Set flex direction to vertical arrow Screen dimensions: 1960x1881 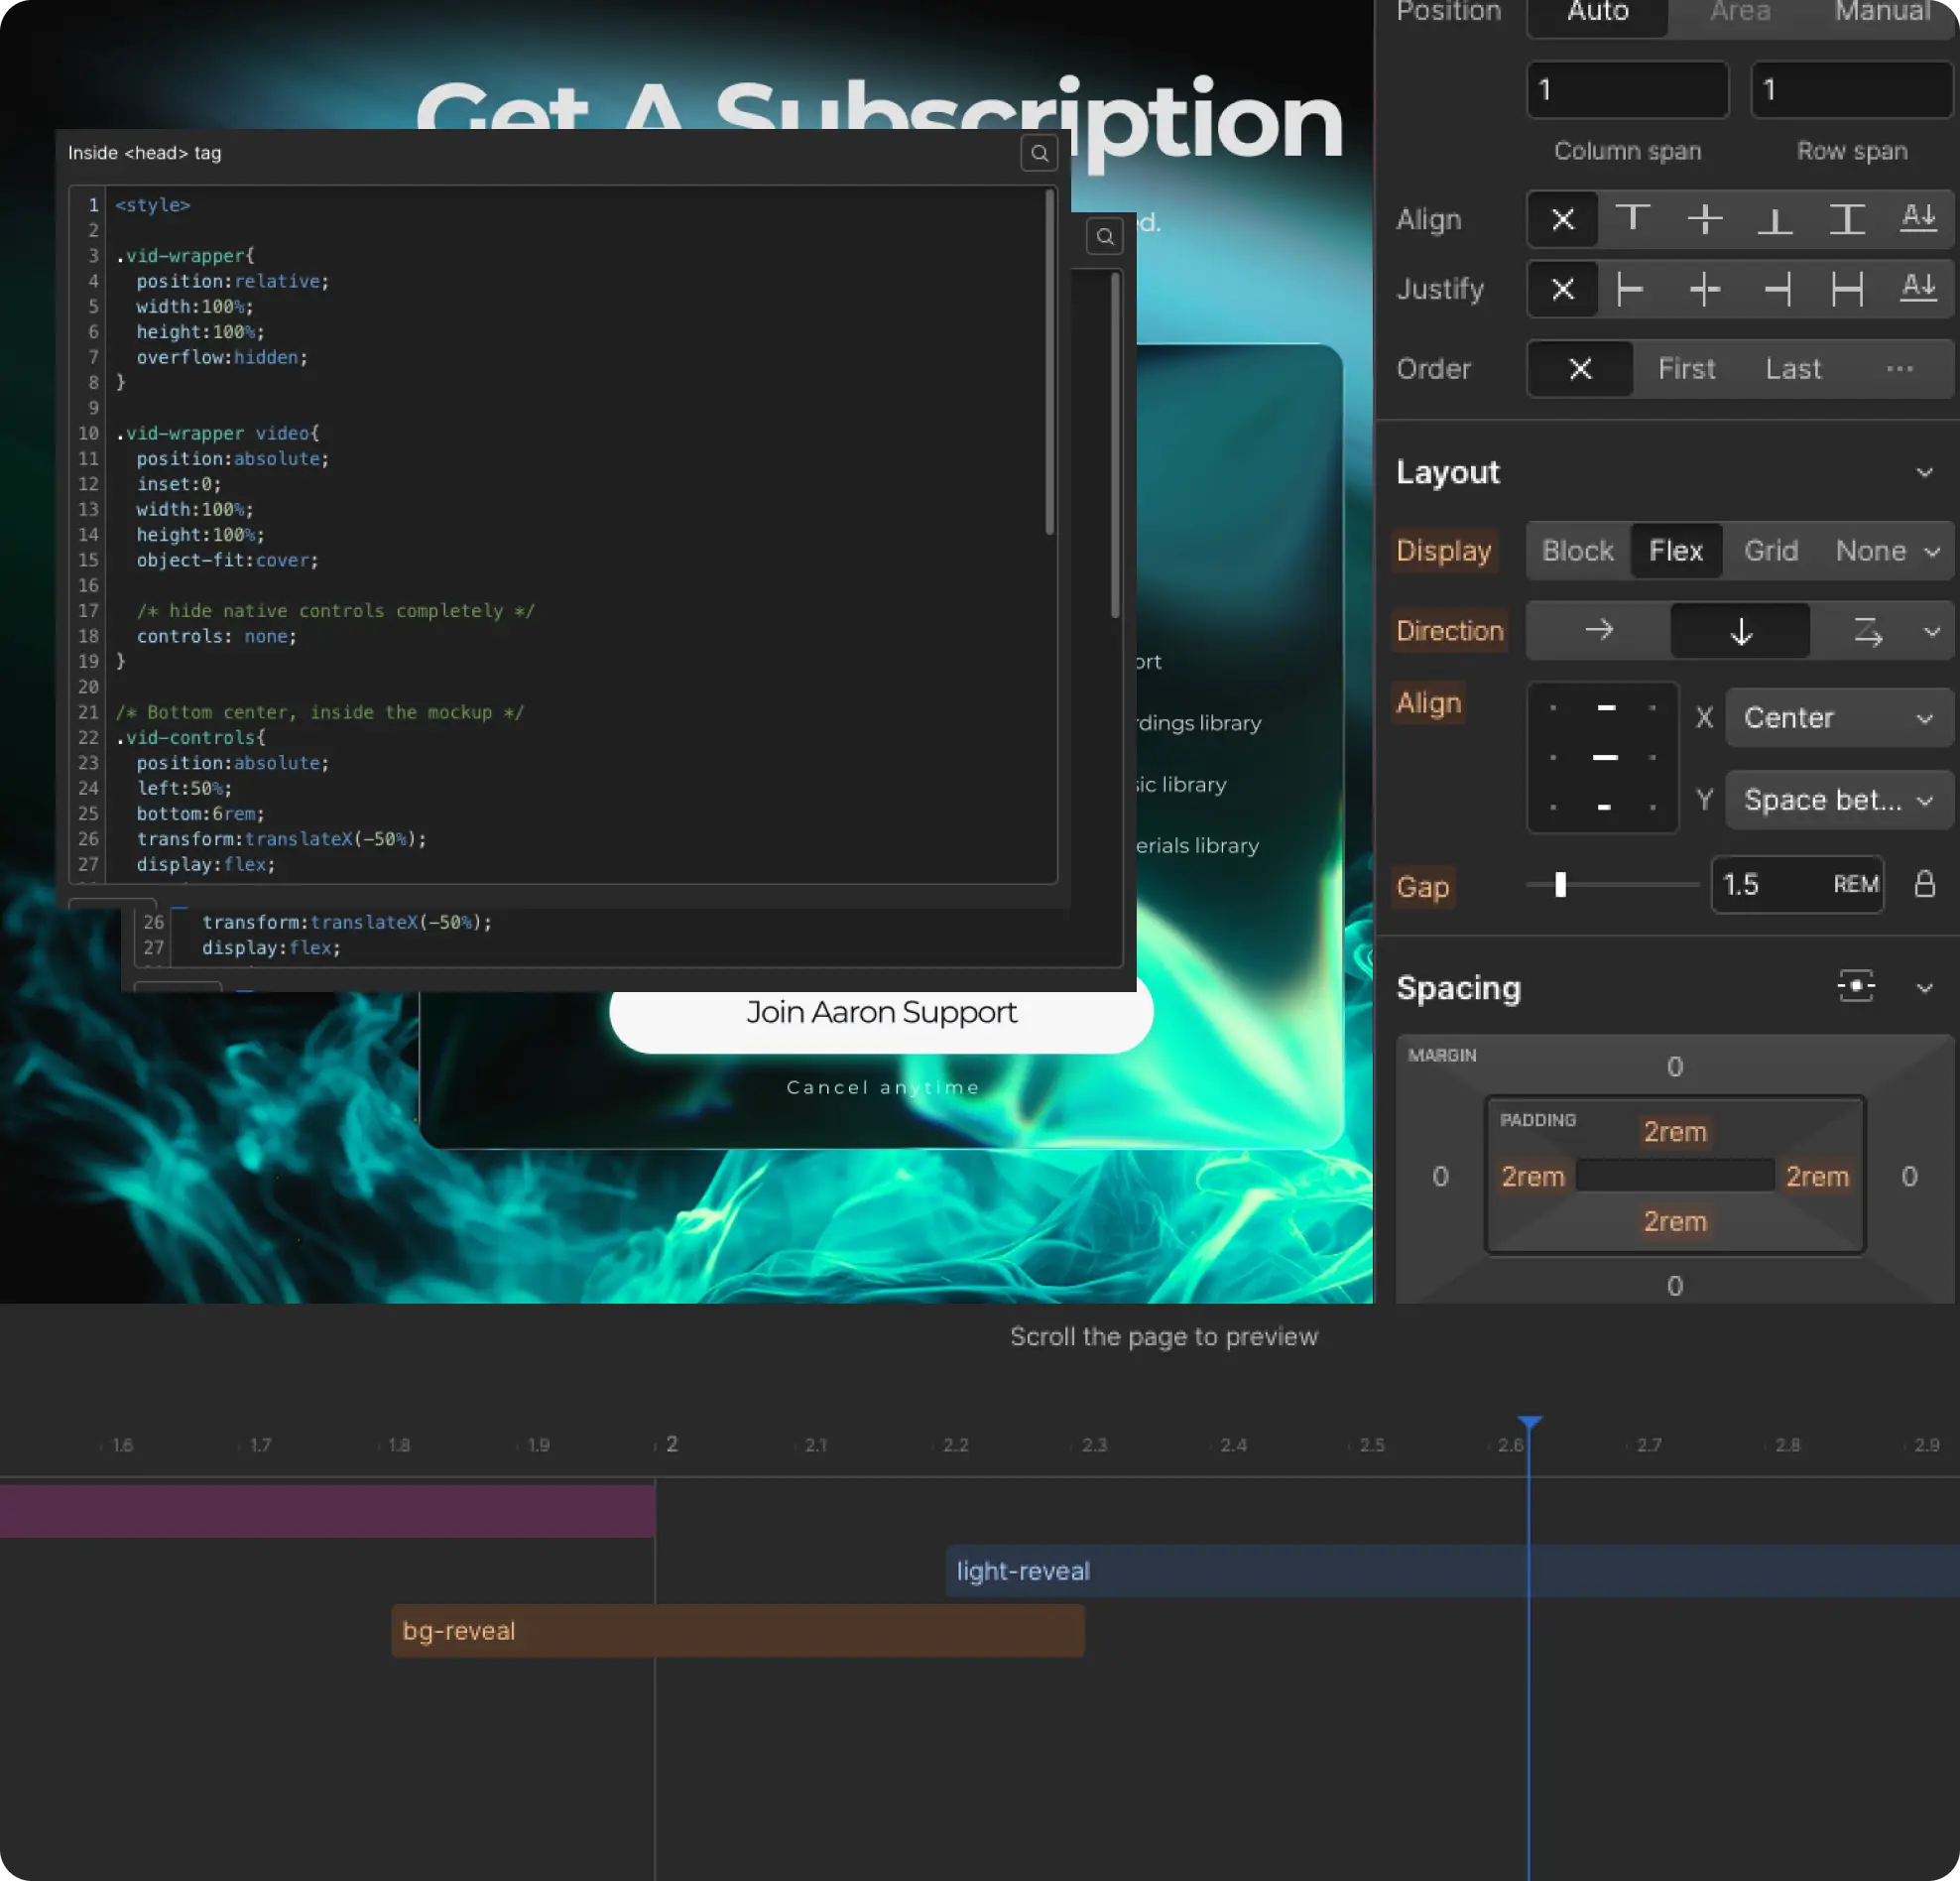coord(1740,631)
